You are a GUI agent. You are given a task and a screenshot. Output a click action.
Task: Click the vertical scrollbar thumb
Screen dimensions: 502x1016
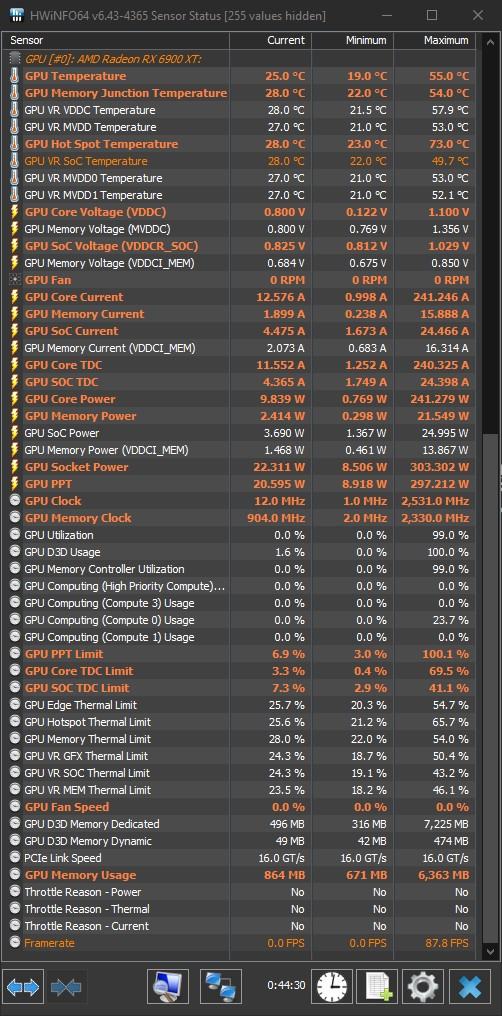pos(489,688)
